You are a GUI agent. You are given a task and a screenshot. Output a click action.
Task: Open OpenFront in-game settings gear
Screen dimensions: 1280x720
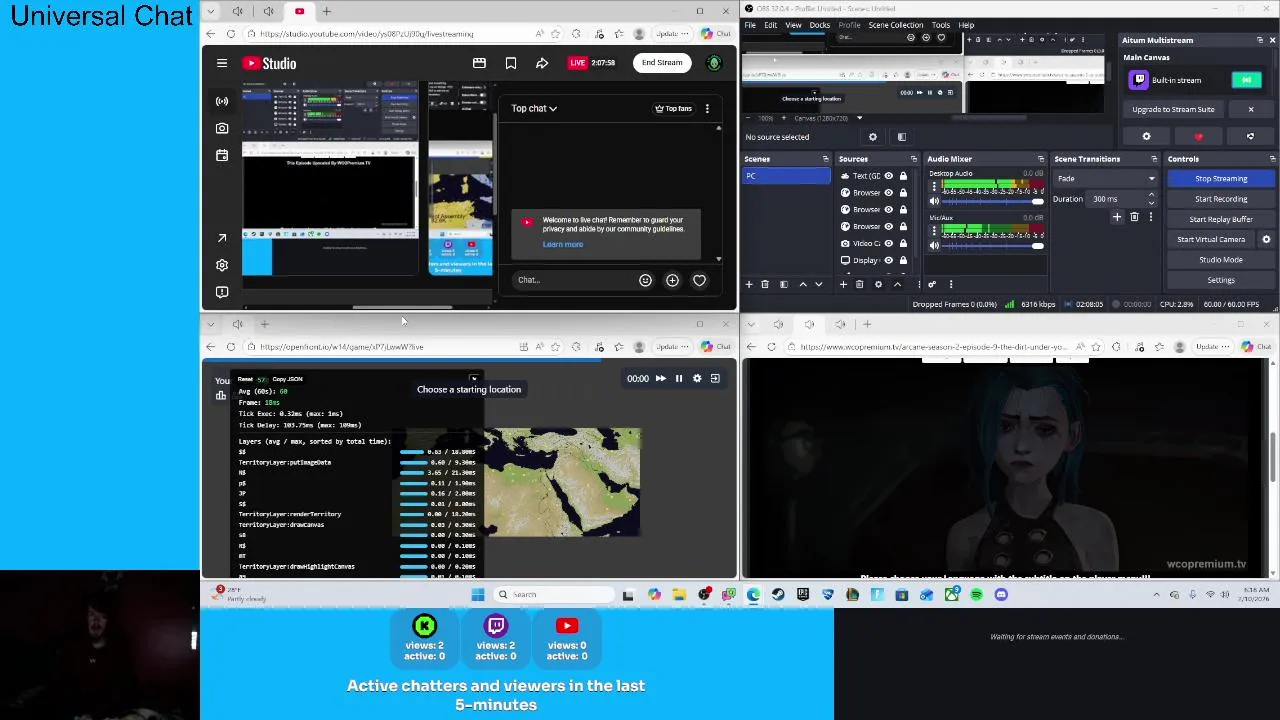pyautogui.click(x=697, y=378)
